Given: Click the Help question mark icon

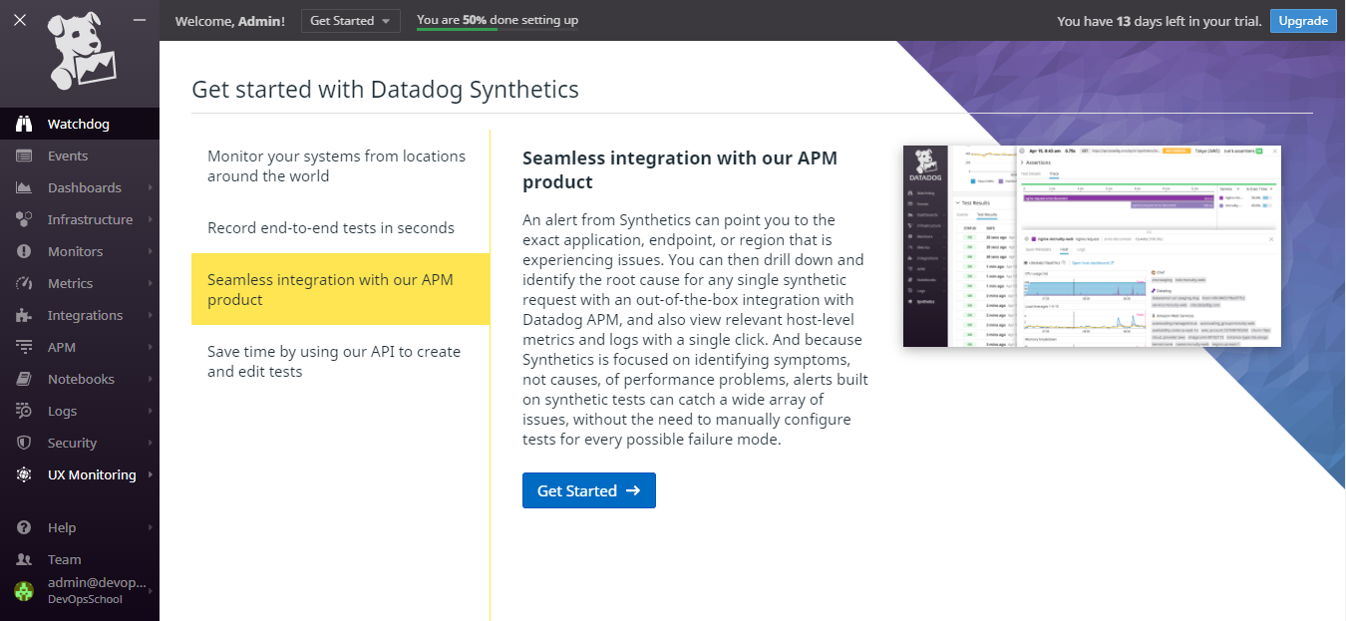Looking at the screenshot, I should 24,527.
